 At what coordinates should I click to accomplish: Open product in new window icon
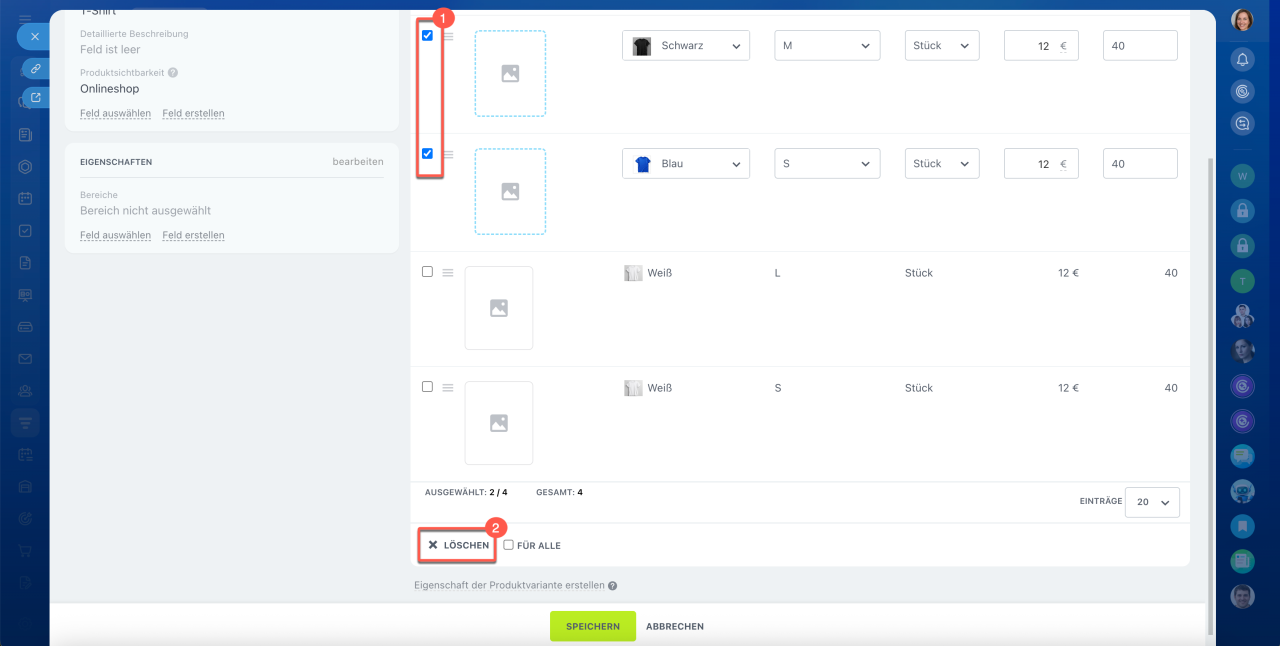tap(36, 97)
